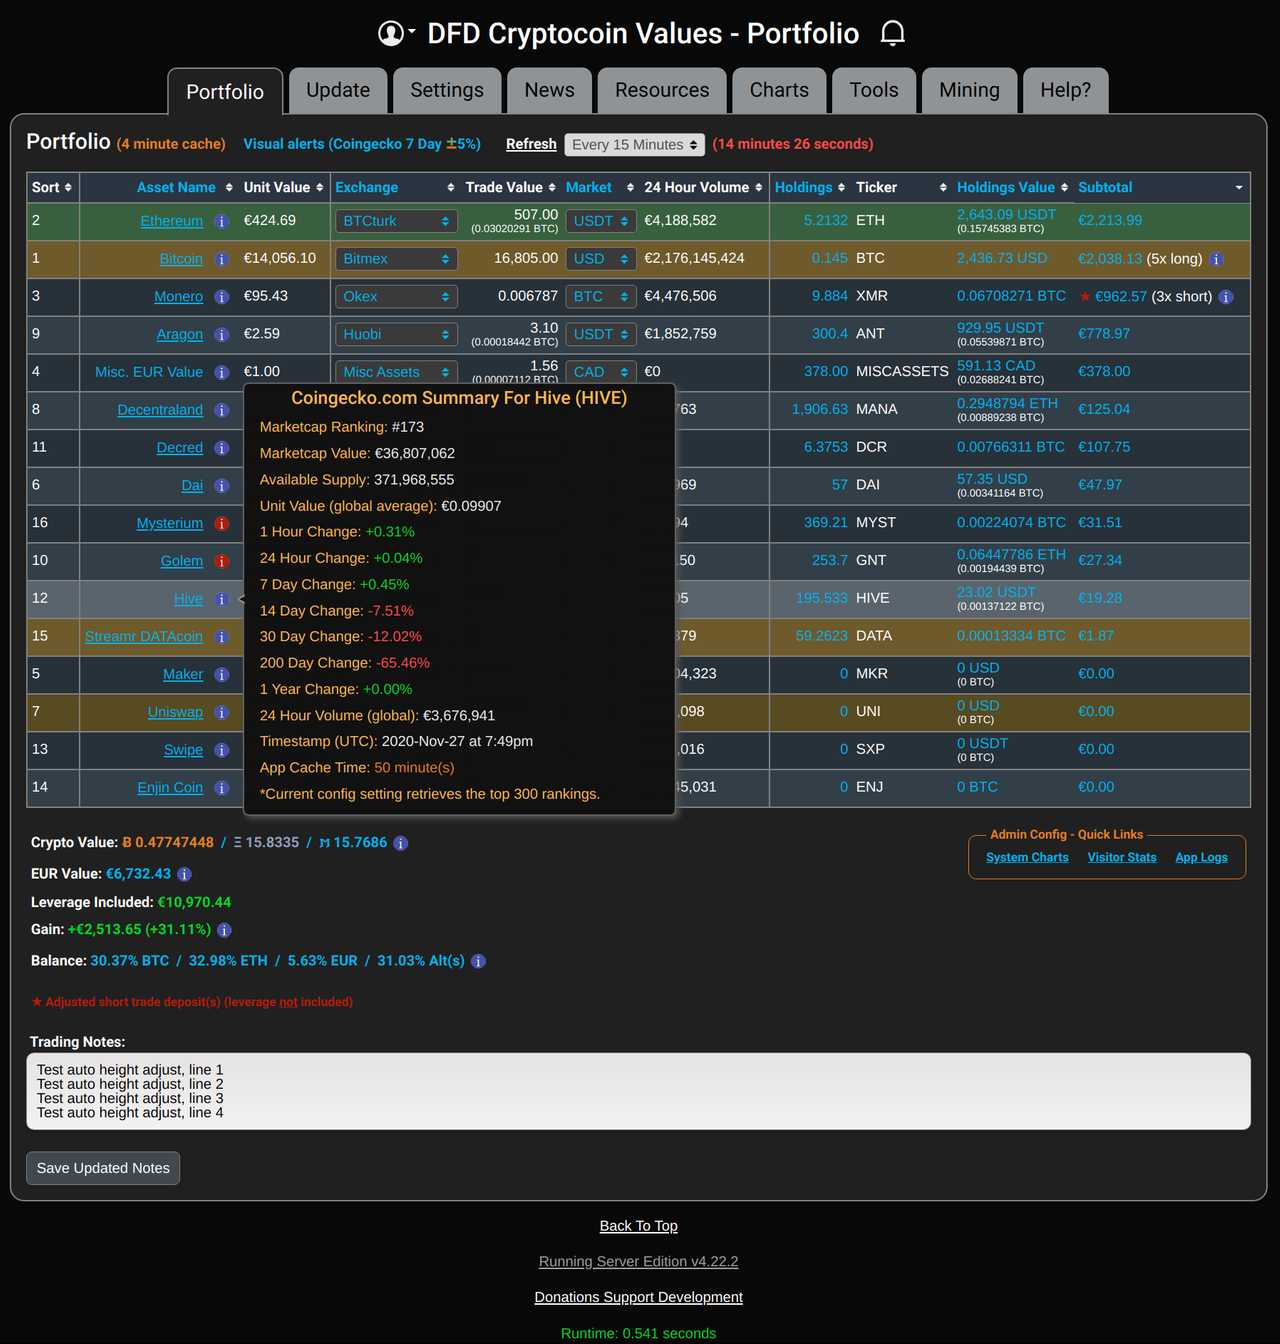Click info icon next to Decentraland
Viewport: 1280px width, 1344px height.
pyautogui.click(x=222, y=410)
